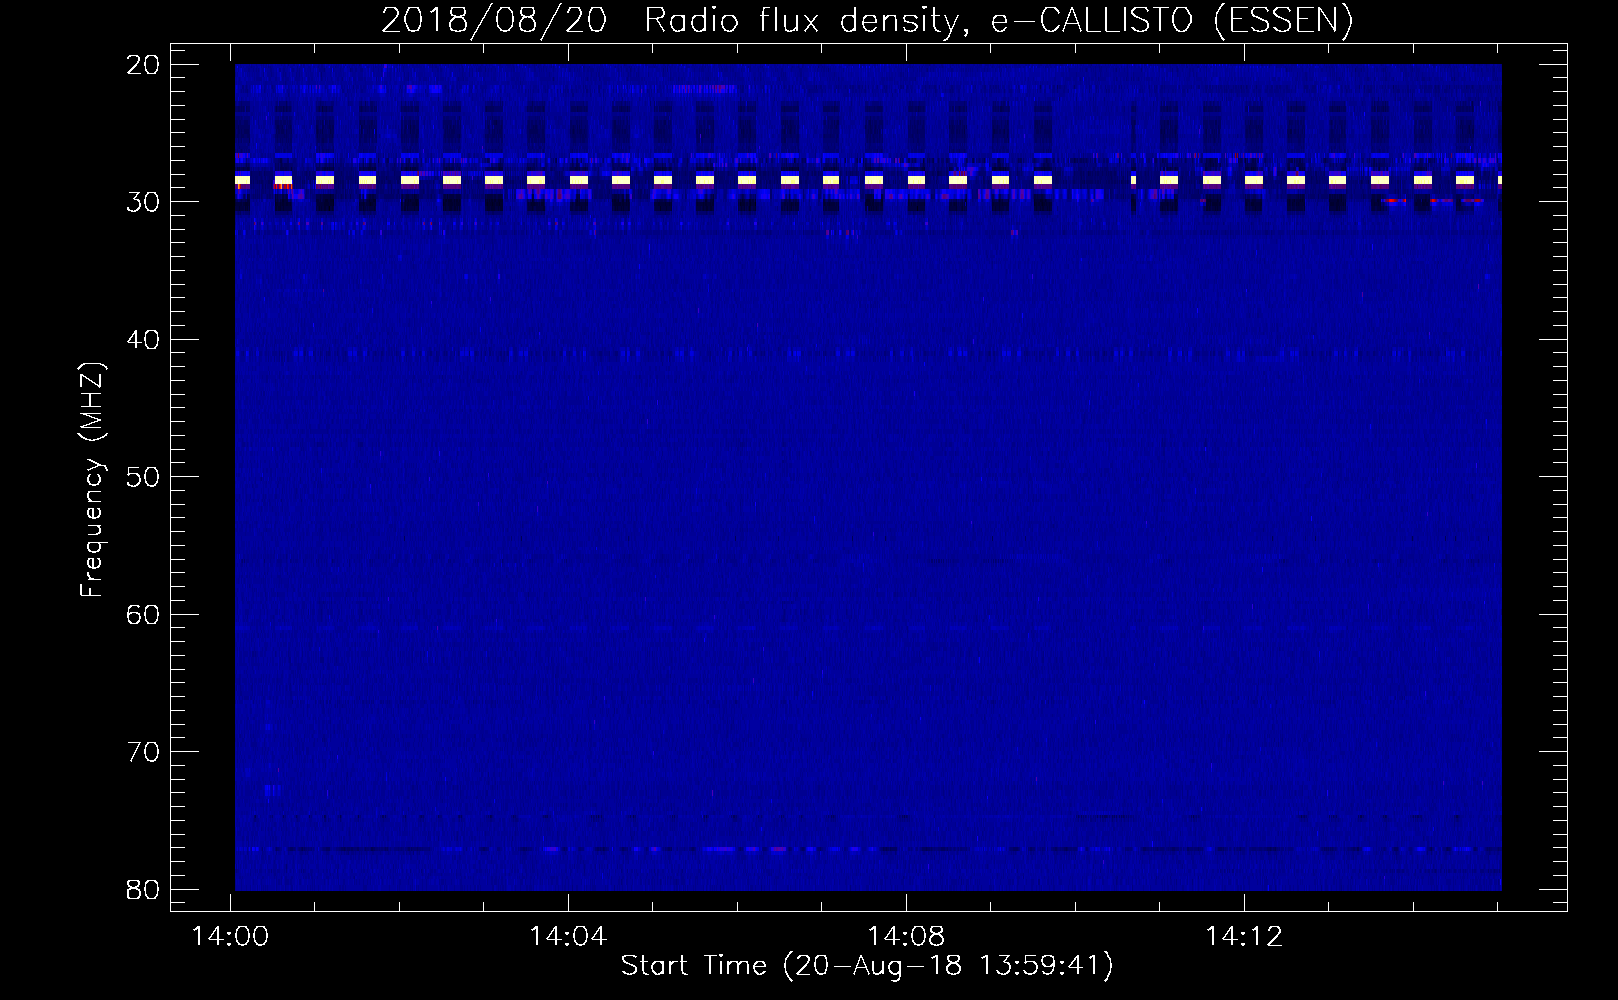Click the 50 MHz tick label
This screenshot has height=1000, width=1618.
click(x=143, y=477)
